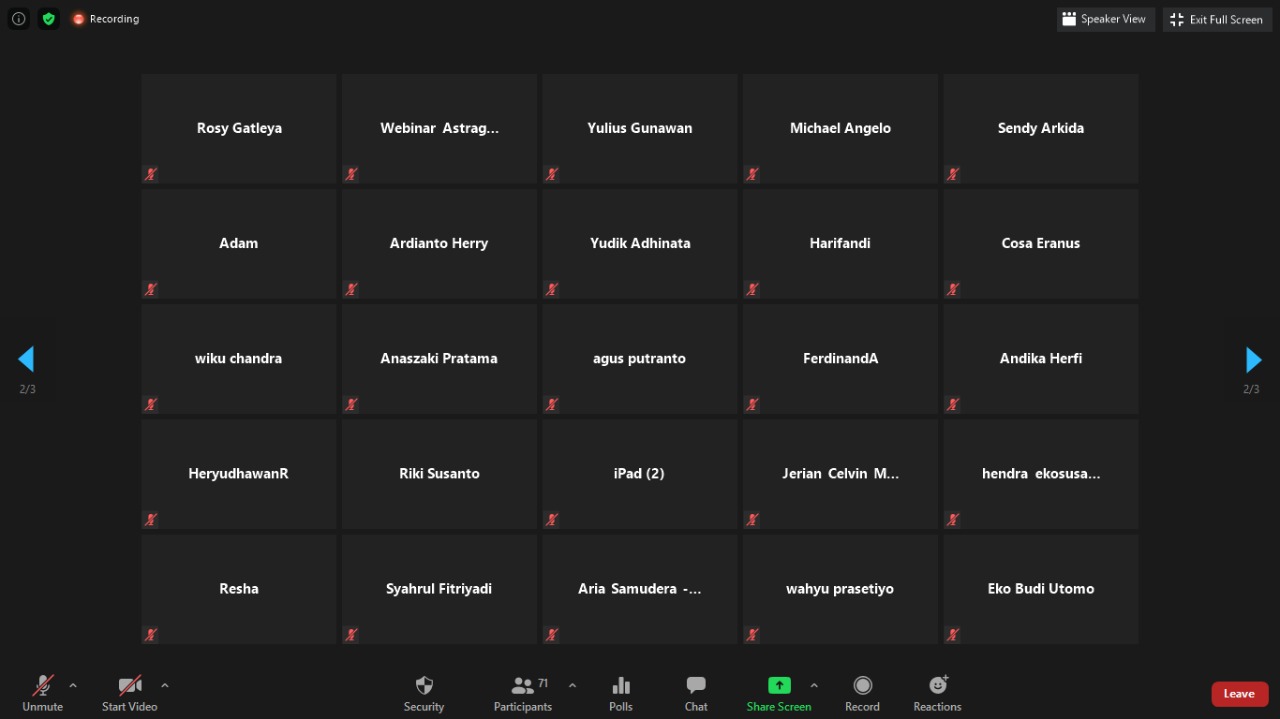
Task: Open Polls
Action: 621,693
